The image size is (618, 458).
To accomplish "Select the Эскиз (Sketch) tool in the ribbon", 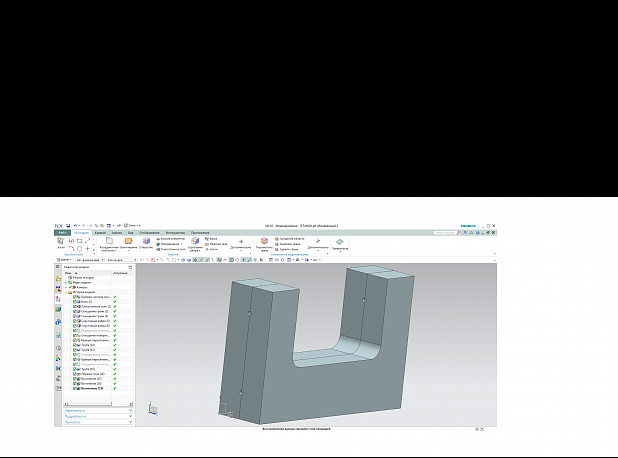I will point(61,243).
